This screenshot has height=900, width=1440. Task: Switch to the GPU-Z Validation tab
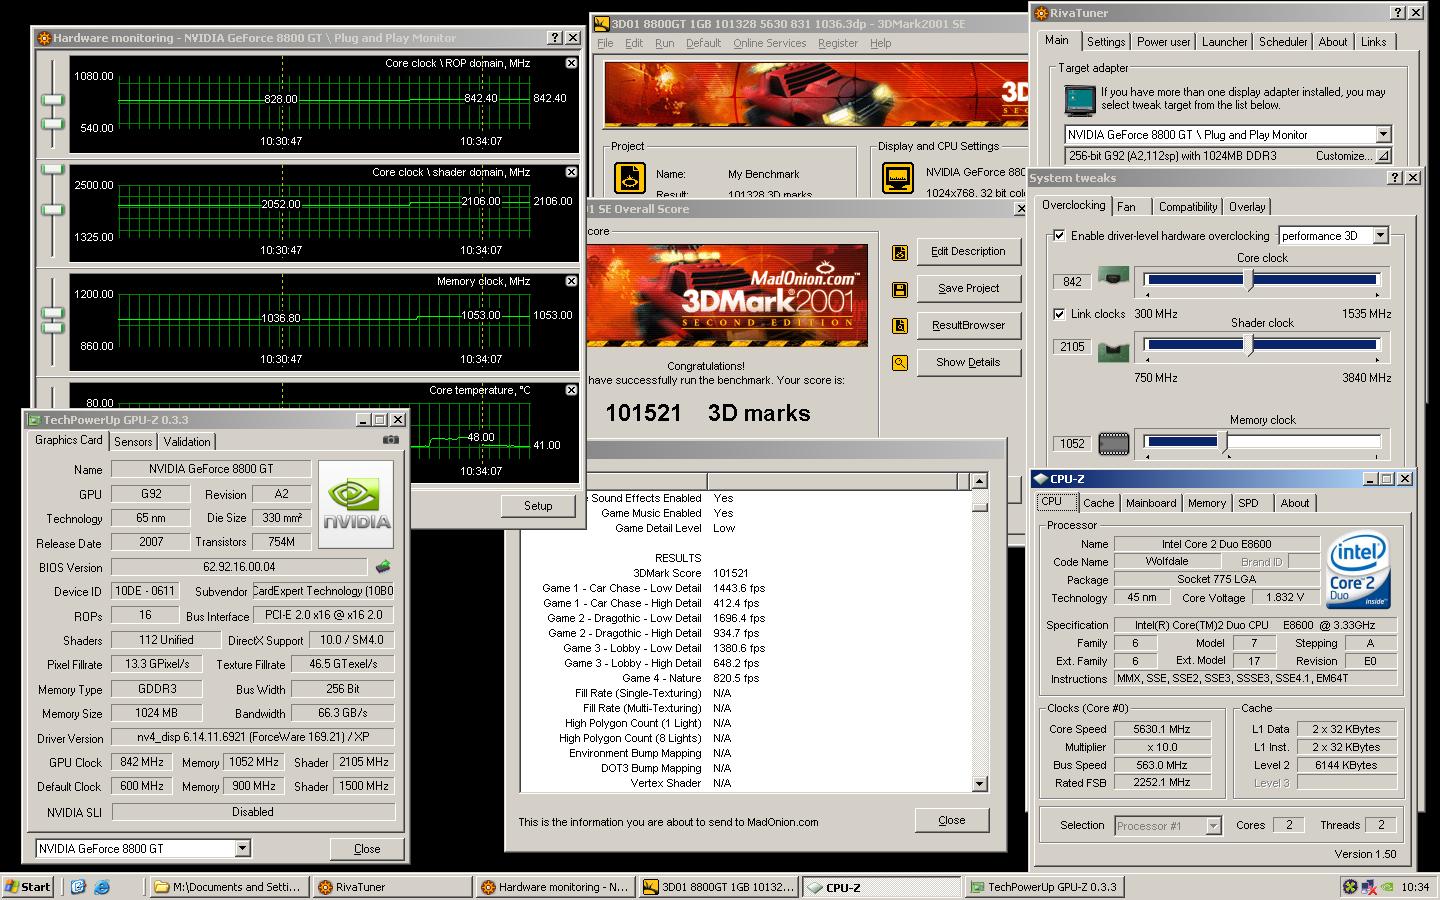(x=187, y=442)
